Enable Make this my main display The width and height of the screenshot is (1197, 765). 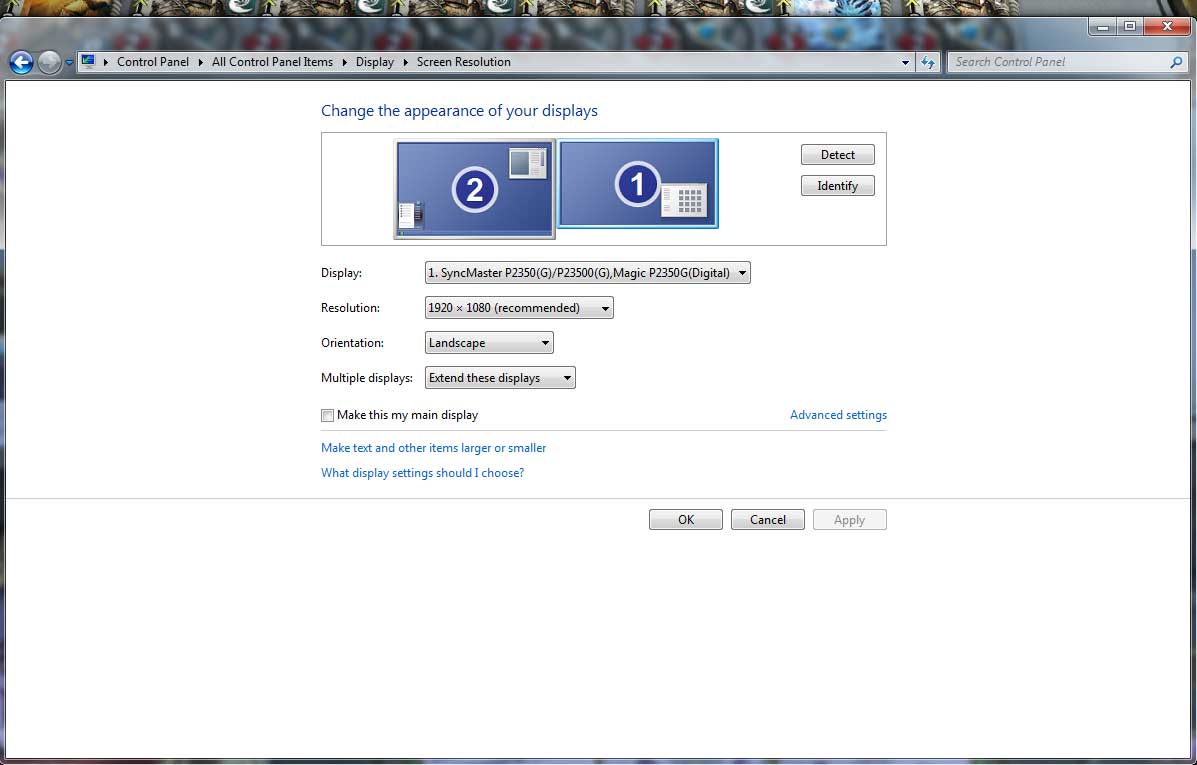coord(327,415)
